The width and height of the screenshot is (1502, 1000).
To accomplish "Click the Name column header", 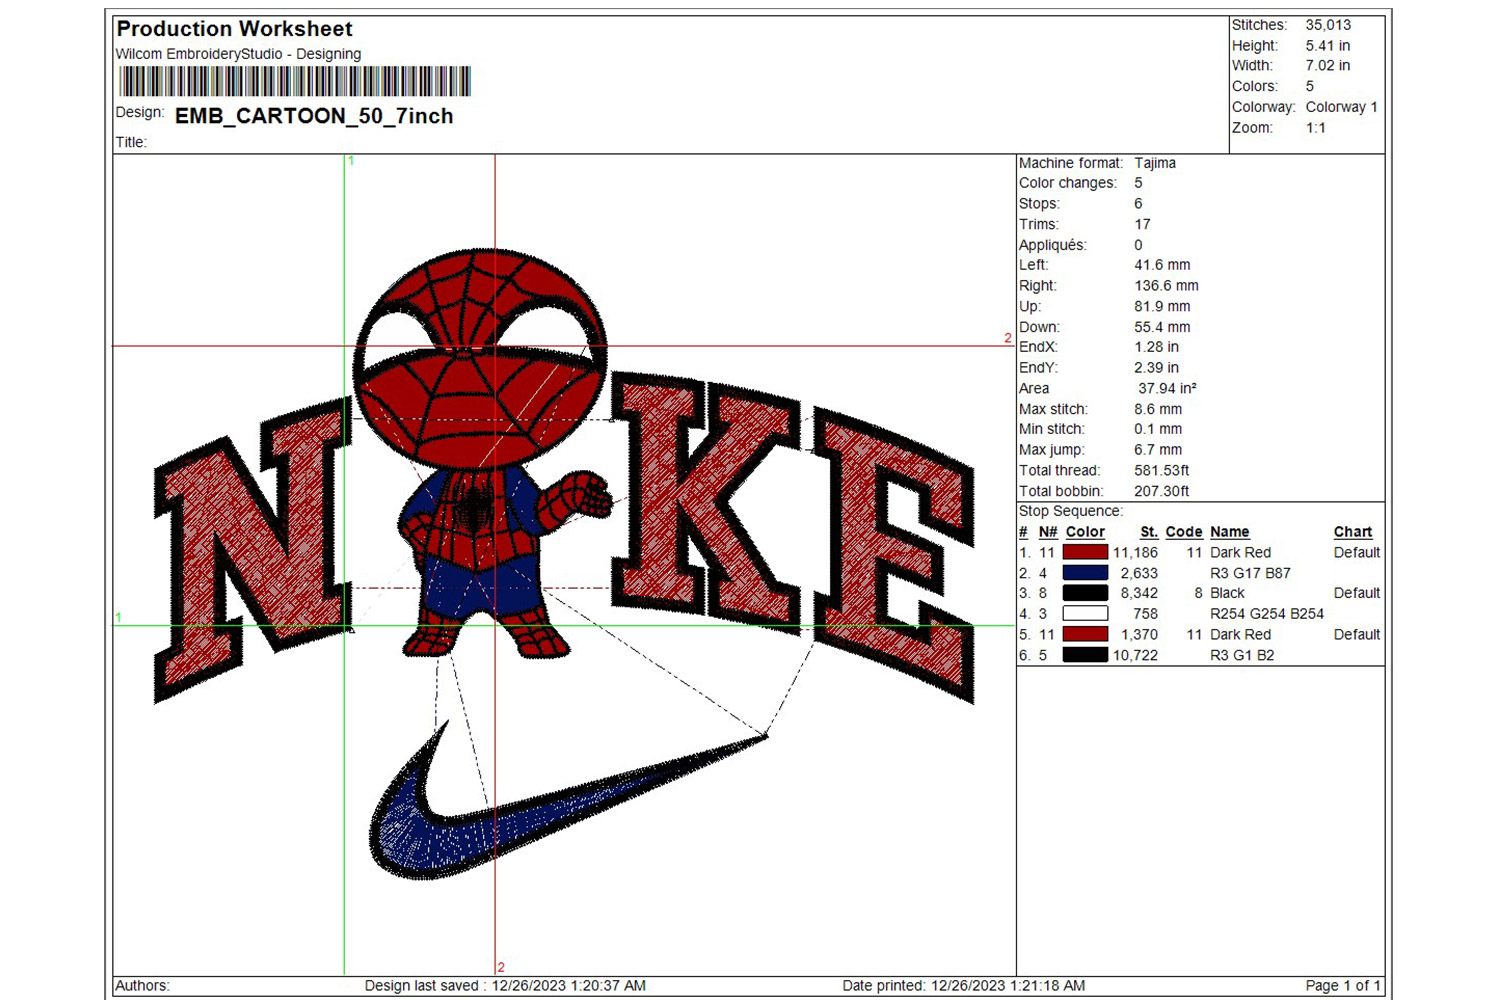I will (1230, 532).
